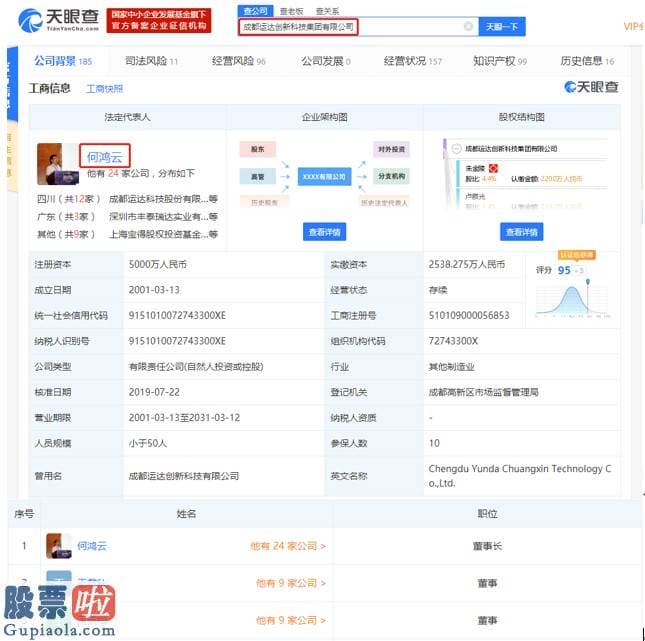645x641 pixels.
Task: Open the 公司发展 tab
Action: click(x=326, y=61)
